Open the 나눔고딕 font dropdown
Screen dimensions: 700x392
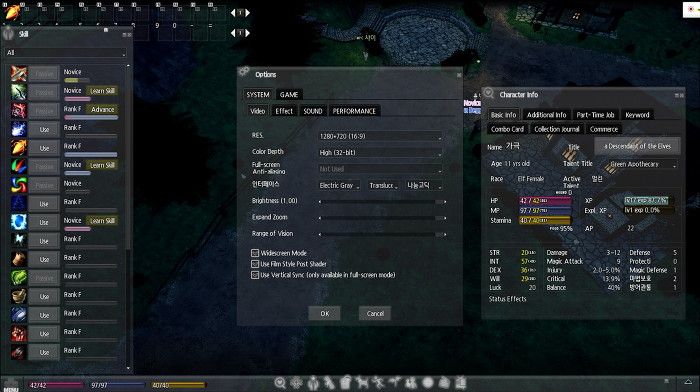coord(424,185)
